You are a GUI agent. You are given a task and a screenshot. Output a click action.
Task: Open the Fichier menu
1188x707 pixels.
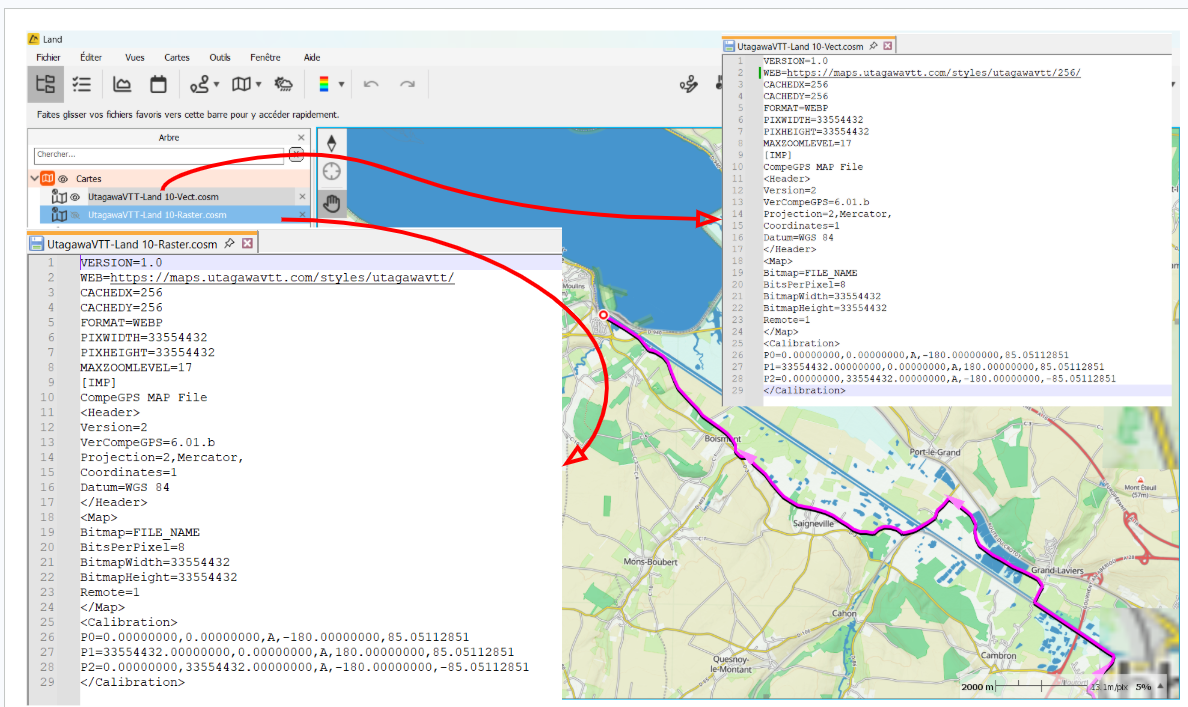coord(48,58)
